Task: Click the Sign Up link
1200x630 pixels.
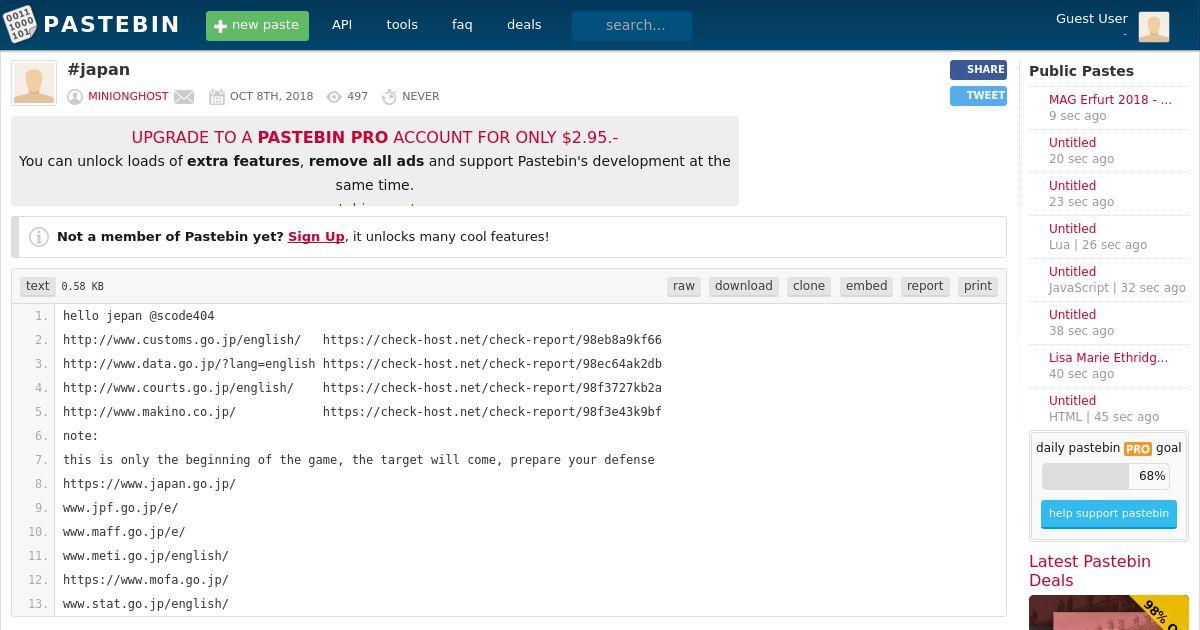Action: point(316,237)
